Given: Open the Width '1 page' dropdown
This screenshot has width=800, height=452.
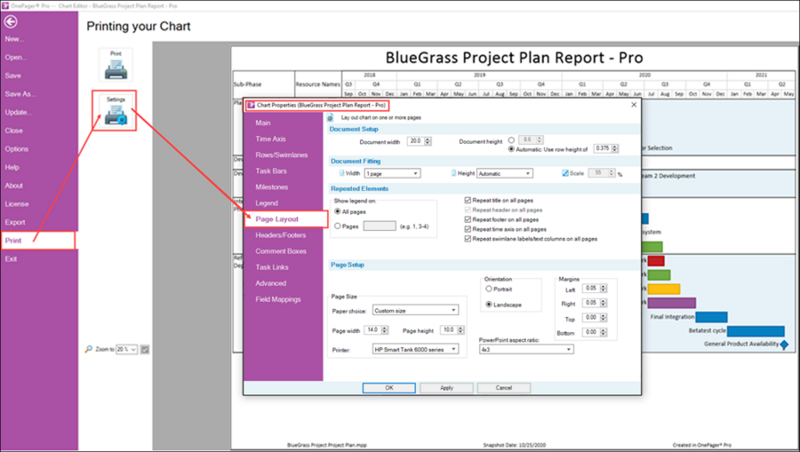Looking at the screenshot, I should (x=392, y=173).
